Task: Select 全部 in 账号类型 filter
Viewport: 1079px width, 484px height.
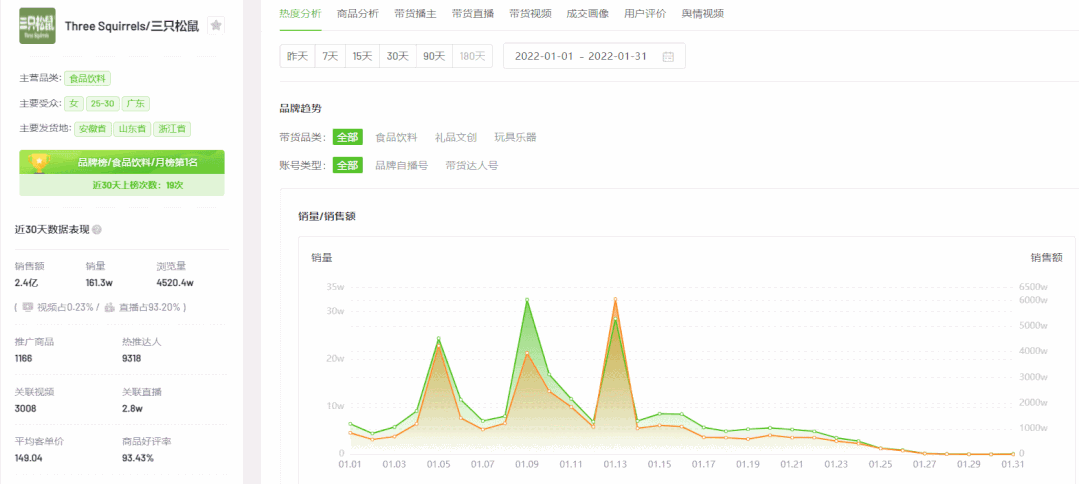Action: click(x=348, y=165)
